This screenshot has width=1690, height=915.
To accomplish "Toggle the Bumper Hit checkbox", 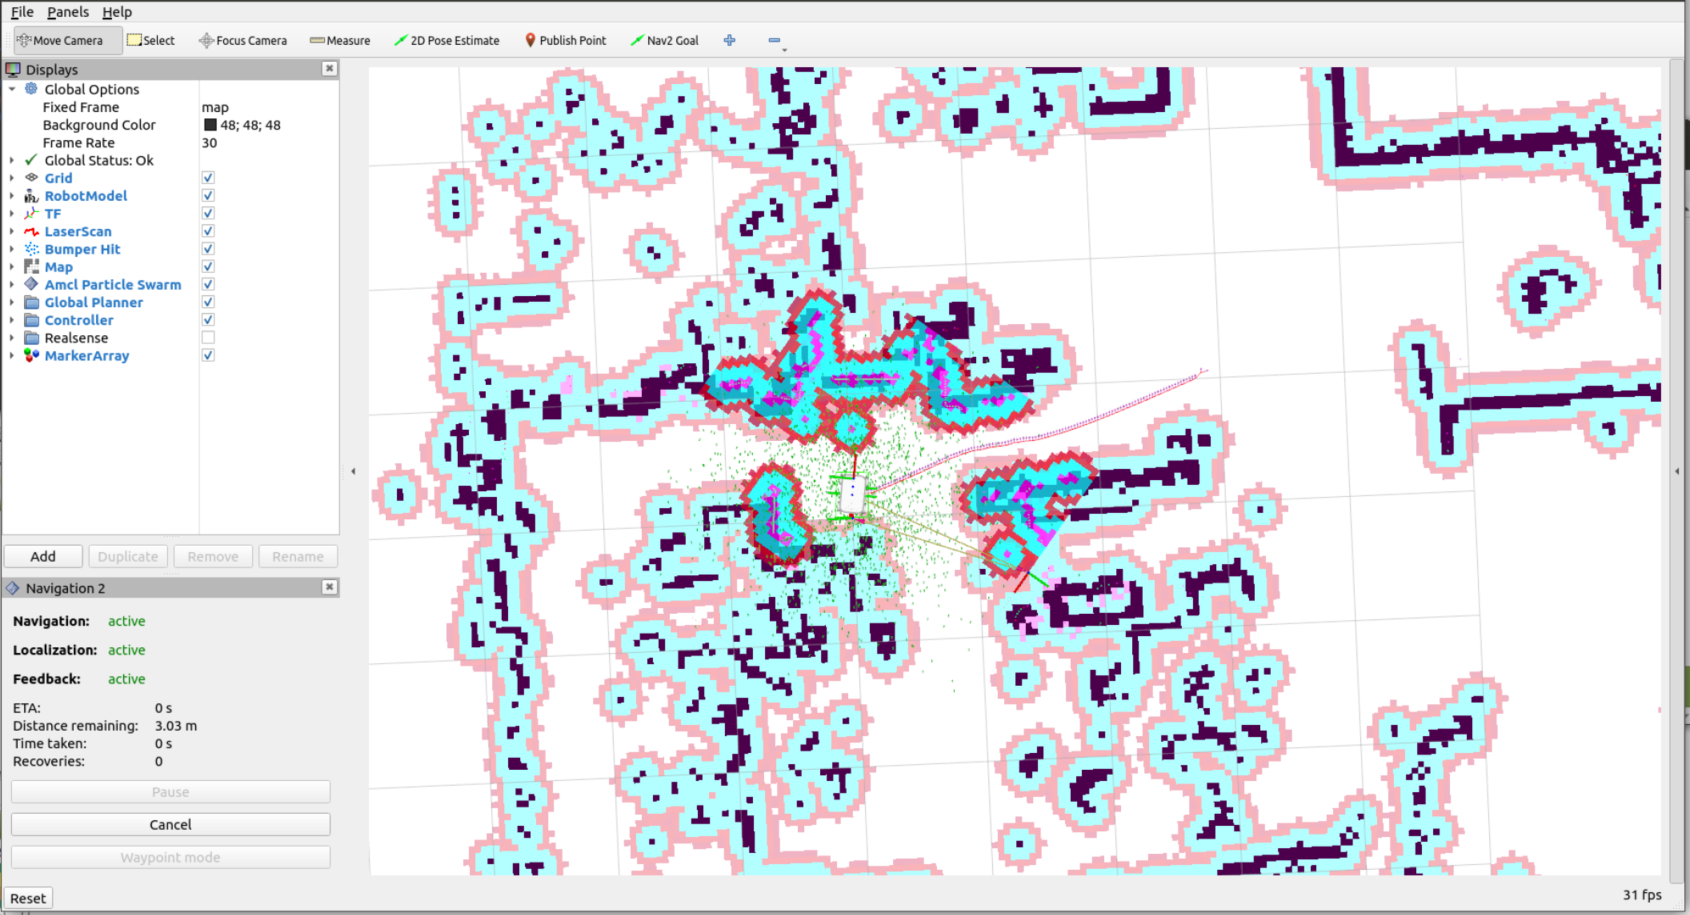I will coord(208,249).
